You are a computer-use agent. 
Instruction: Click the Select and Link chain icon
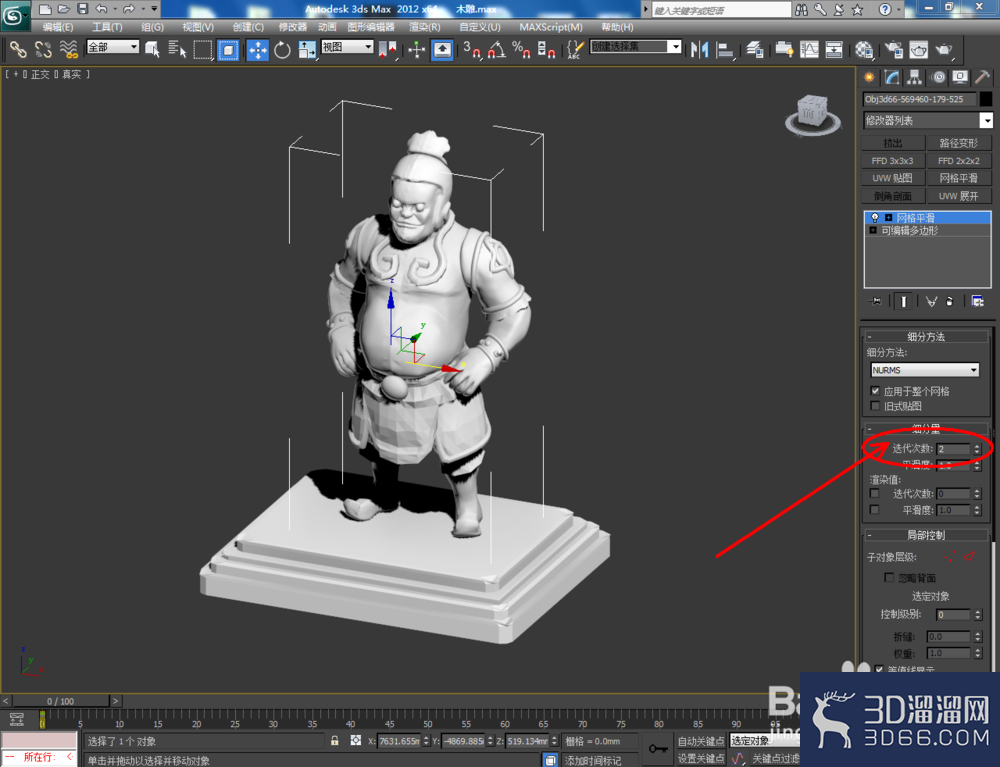click(x=18, y=49)
